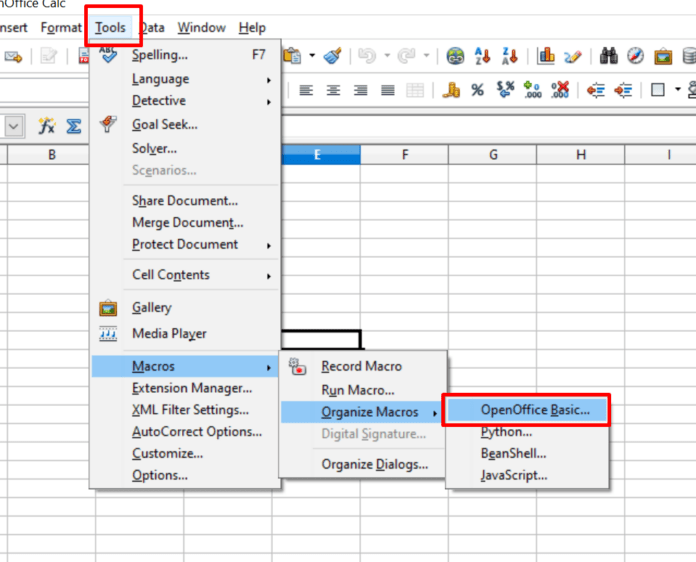Open Gallery toolbar icon
Screen dimensions: 696x562
[663, 57]
